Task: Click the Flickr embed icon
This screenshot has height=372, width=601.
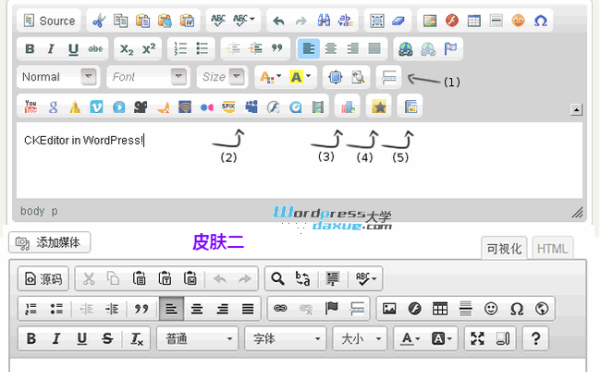Action: click(x=207, y=107)
